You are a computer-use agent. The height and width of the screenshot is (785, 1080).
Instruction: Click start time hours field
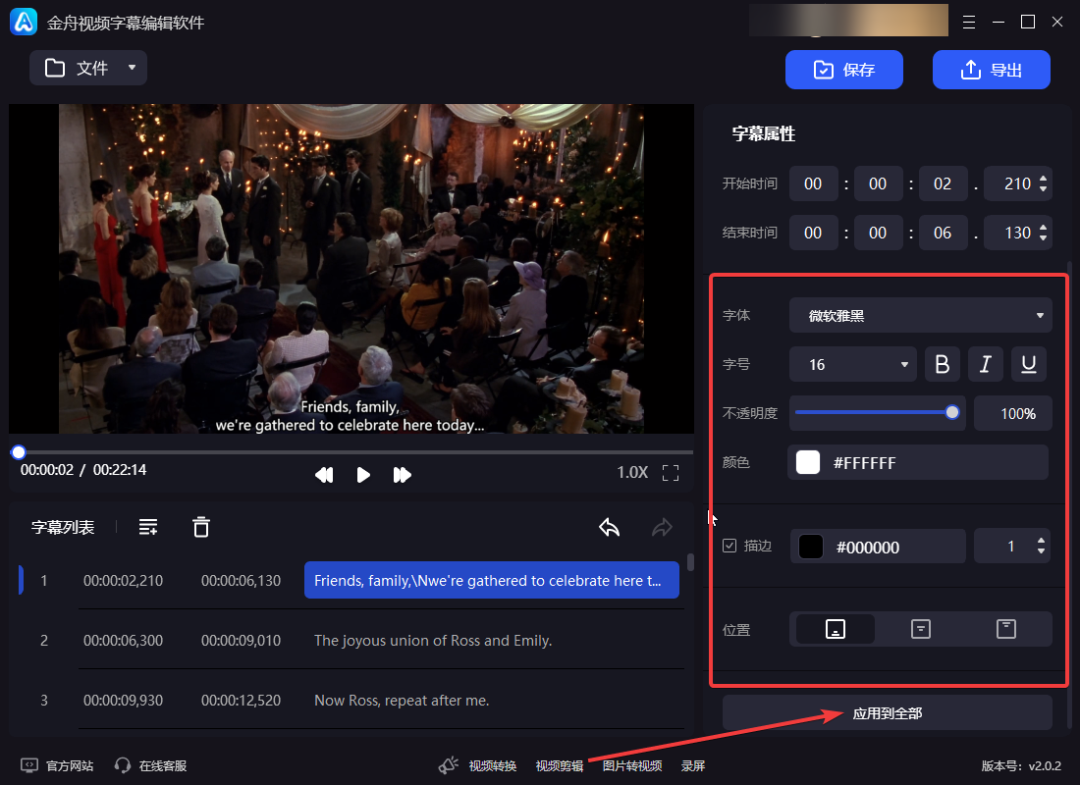813,184
